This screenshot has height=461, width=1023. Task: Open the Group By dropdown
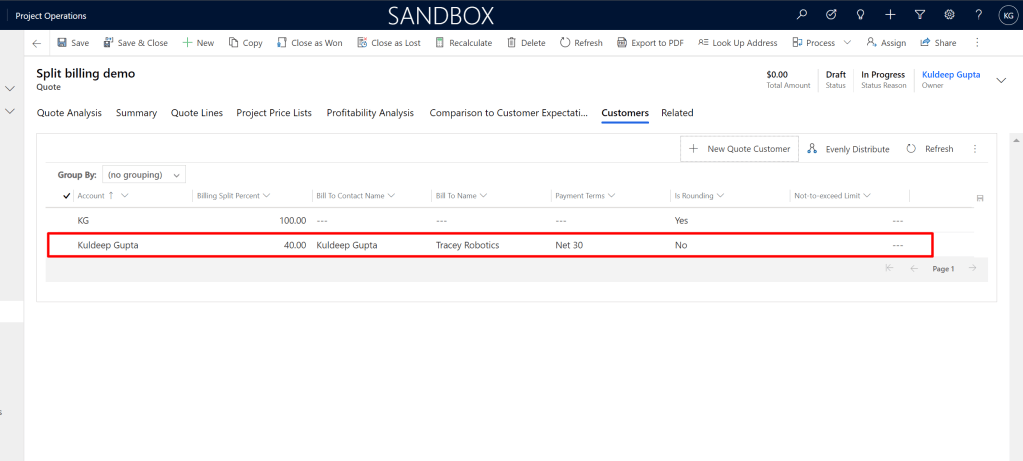pyautogui.click(x=145, y=175)
